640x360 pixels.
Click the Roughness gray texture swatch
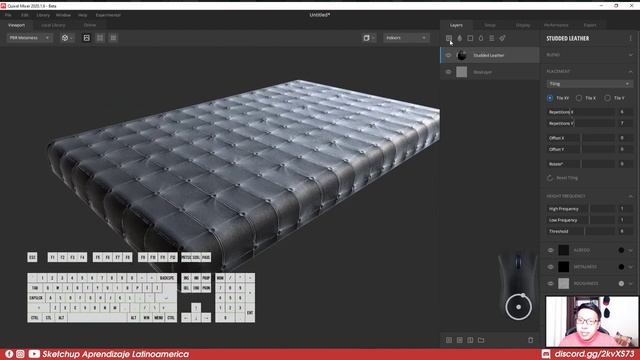(x=564, y=283)
